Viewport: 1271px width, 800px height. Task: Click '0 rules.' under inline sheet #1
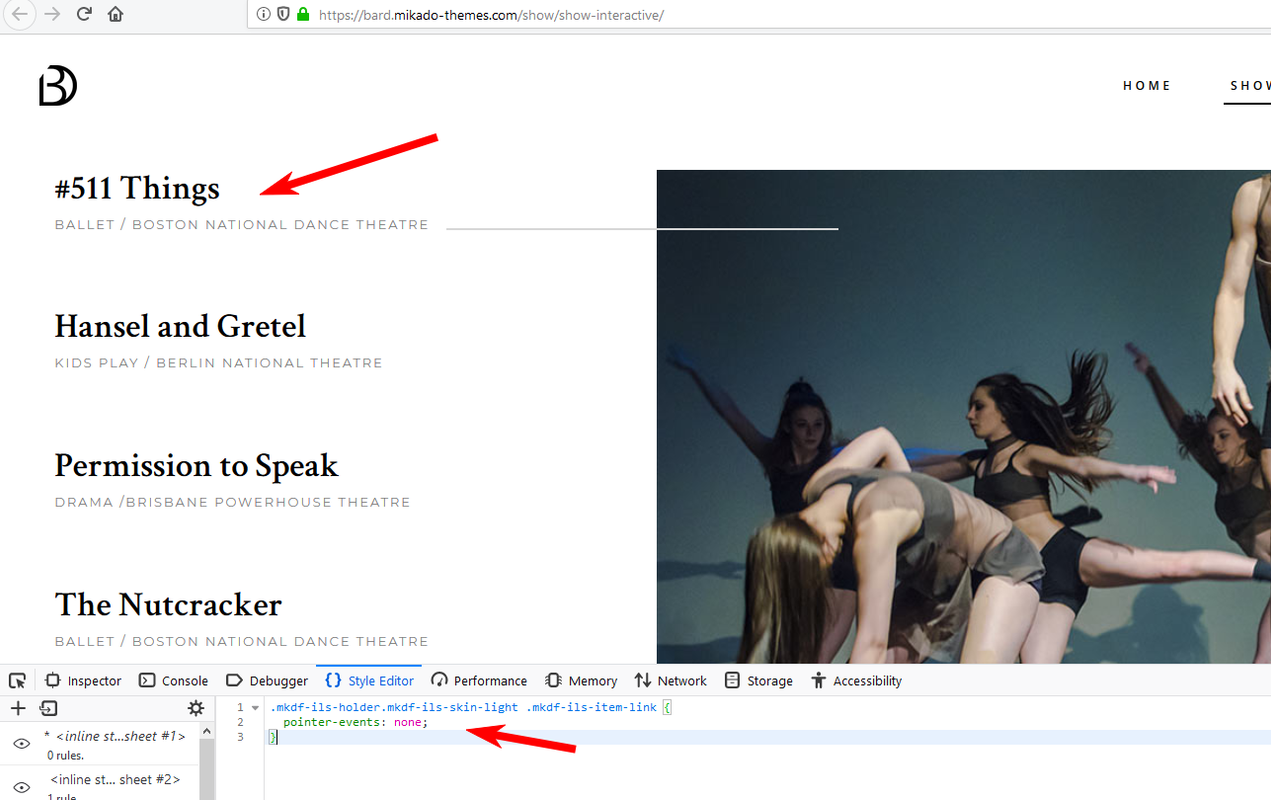point(67,756)
